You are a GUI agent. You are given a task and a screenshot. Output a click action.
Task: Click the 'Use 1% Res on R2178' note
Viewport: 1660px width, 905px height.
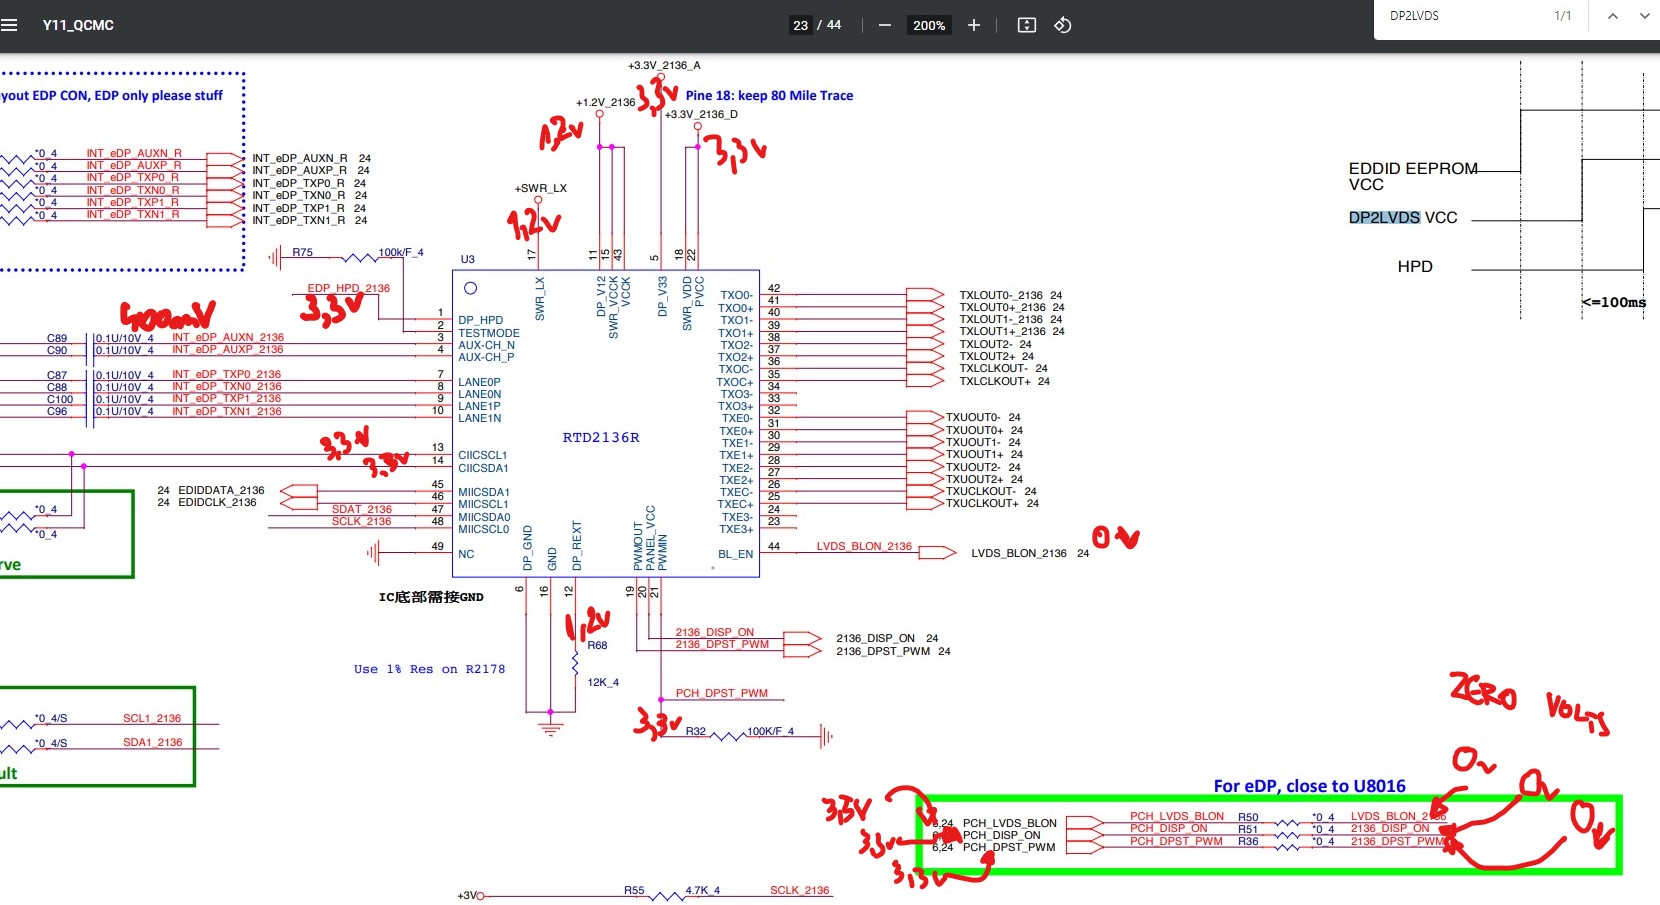429,669
